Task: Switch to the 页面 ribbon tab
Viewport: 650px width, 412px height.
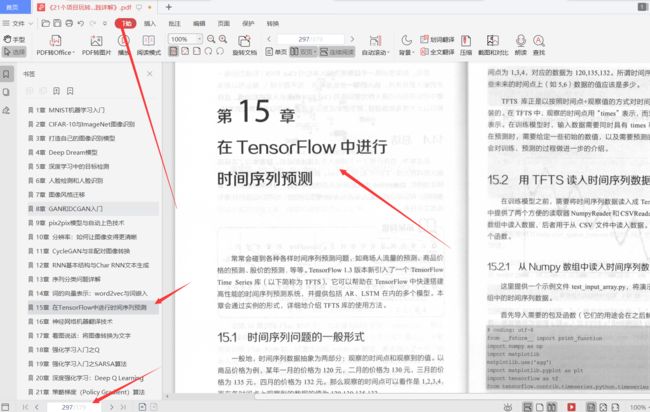Action: pyautogui.click(x=224, y=24)
